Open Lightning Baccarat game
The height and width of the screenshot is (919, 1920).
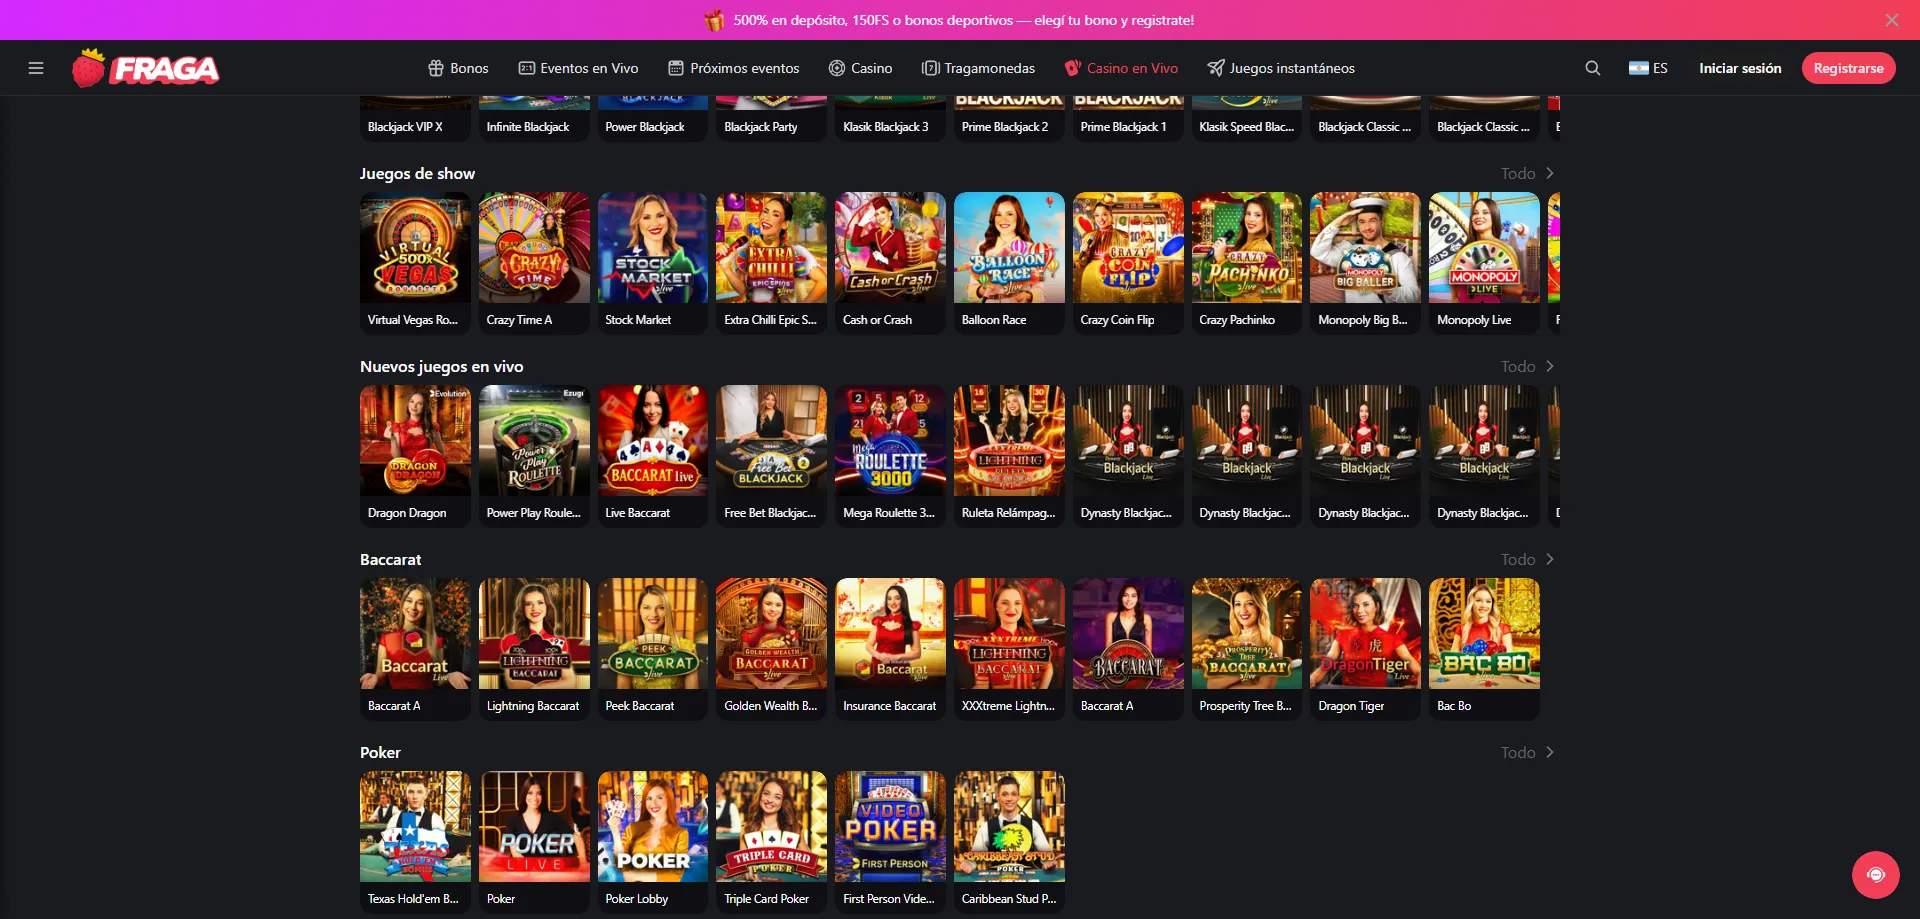pos(534,649)
